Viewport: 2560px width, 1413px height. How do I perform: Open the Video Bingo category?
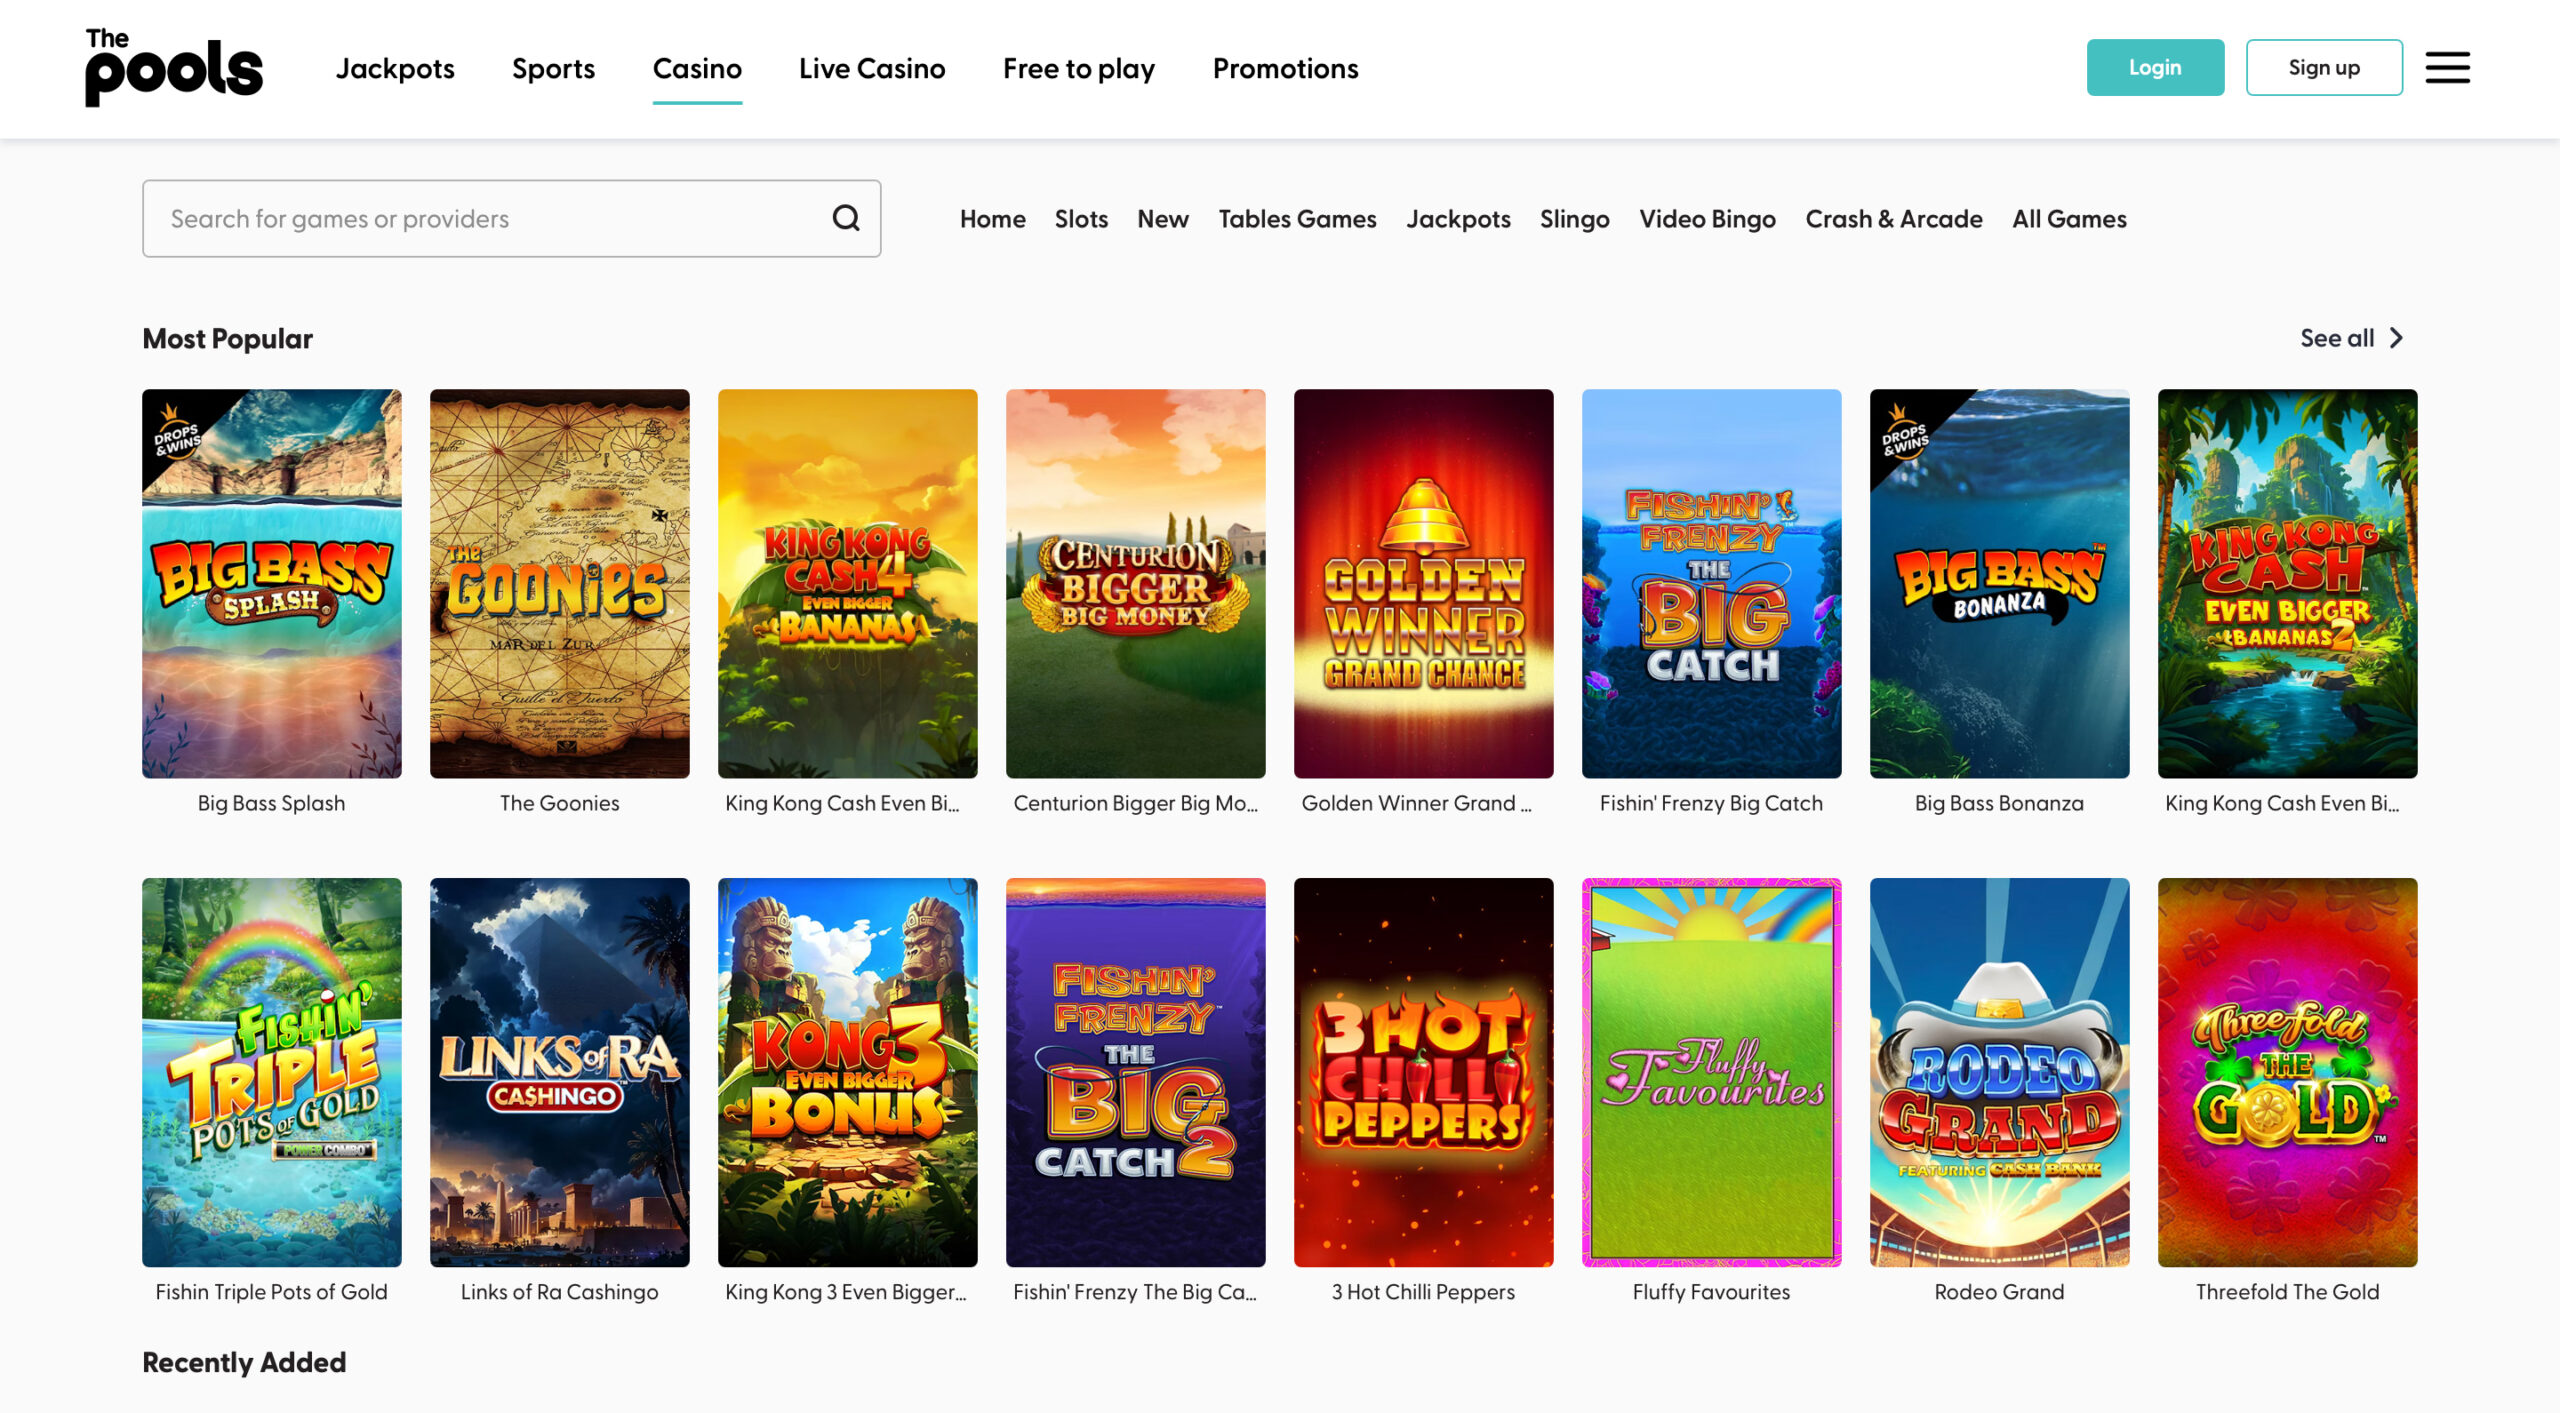[1707, 218]
